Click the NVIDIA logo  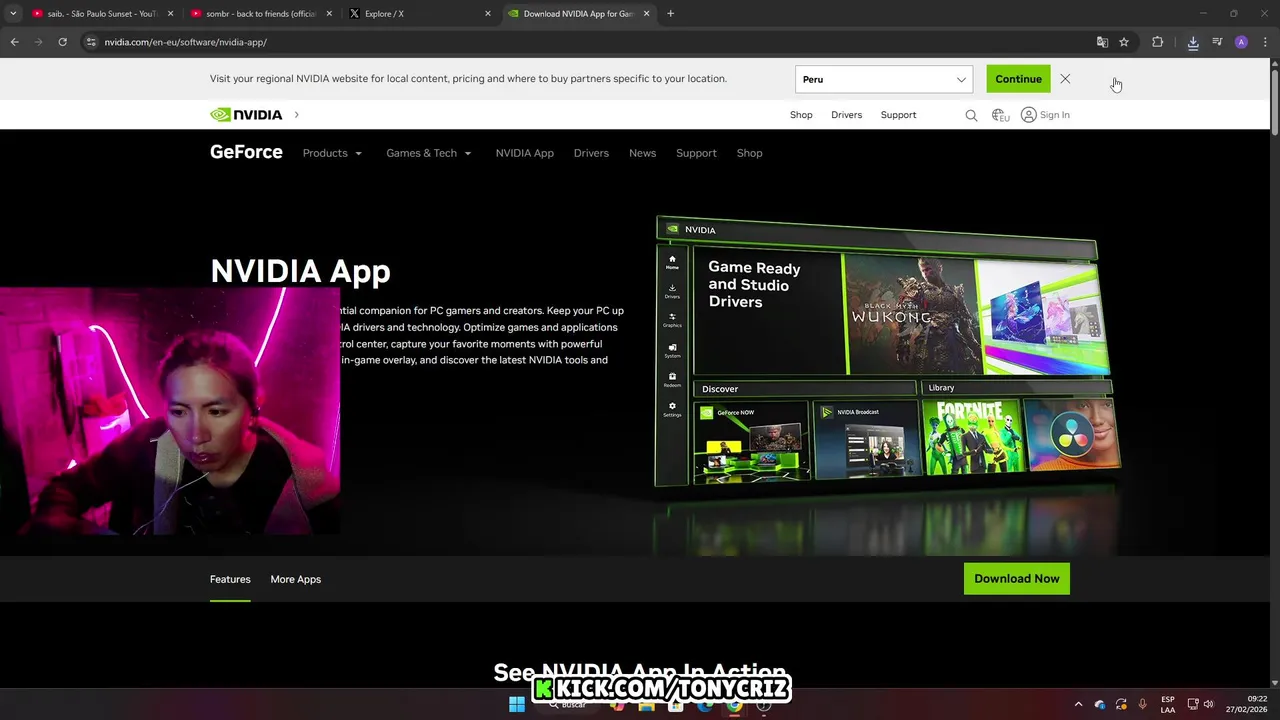(246, 115)
